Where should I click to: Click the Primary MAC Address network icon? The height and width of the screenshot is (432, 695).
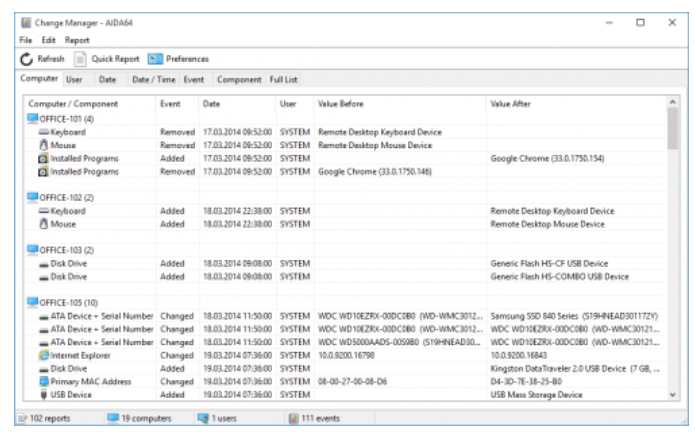click(x=43, y=381)
